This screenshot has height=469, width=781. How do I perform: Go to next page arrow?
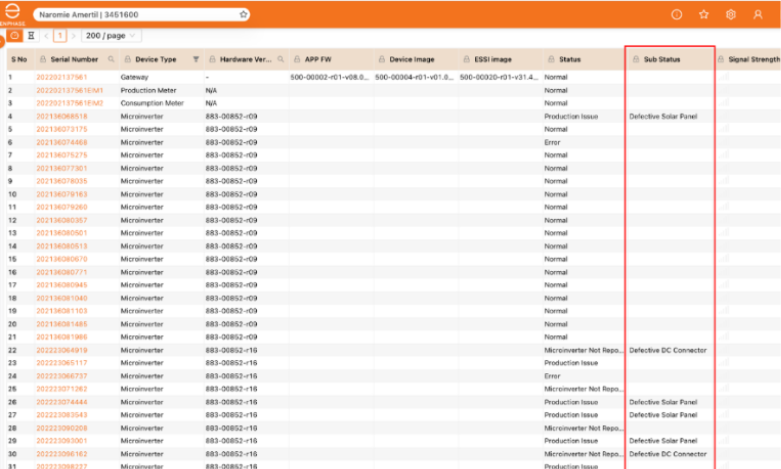[73, 35]
